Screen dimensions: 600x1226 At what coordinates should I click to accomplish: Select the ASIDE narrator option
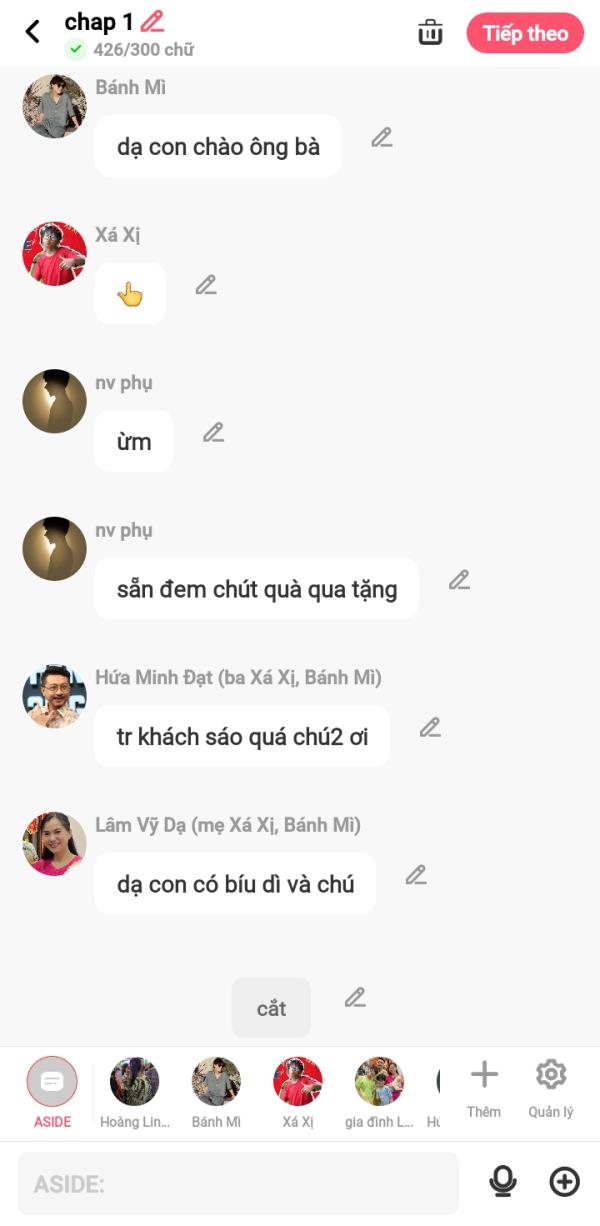point(52,1093)
